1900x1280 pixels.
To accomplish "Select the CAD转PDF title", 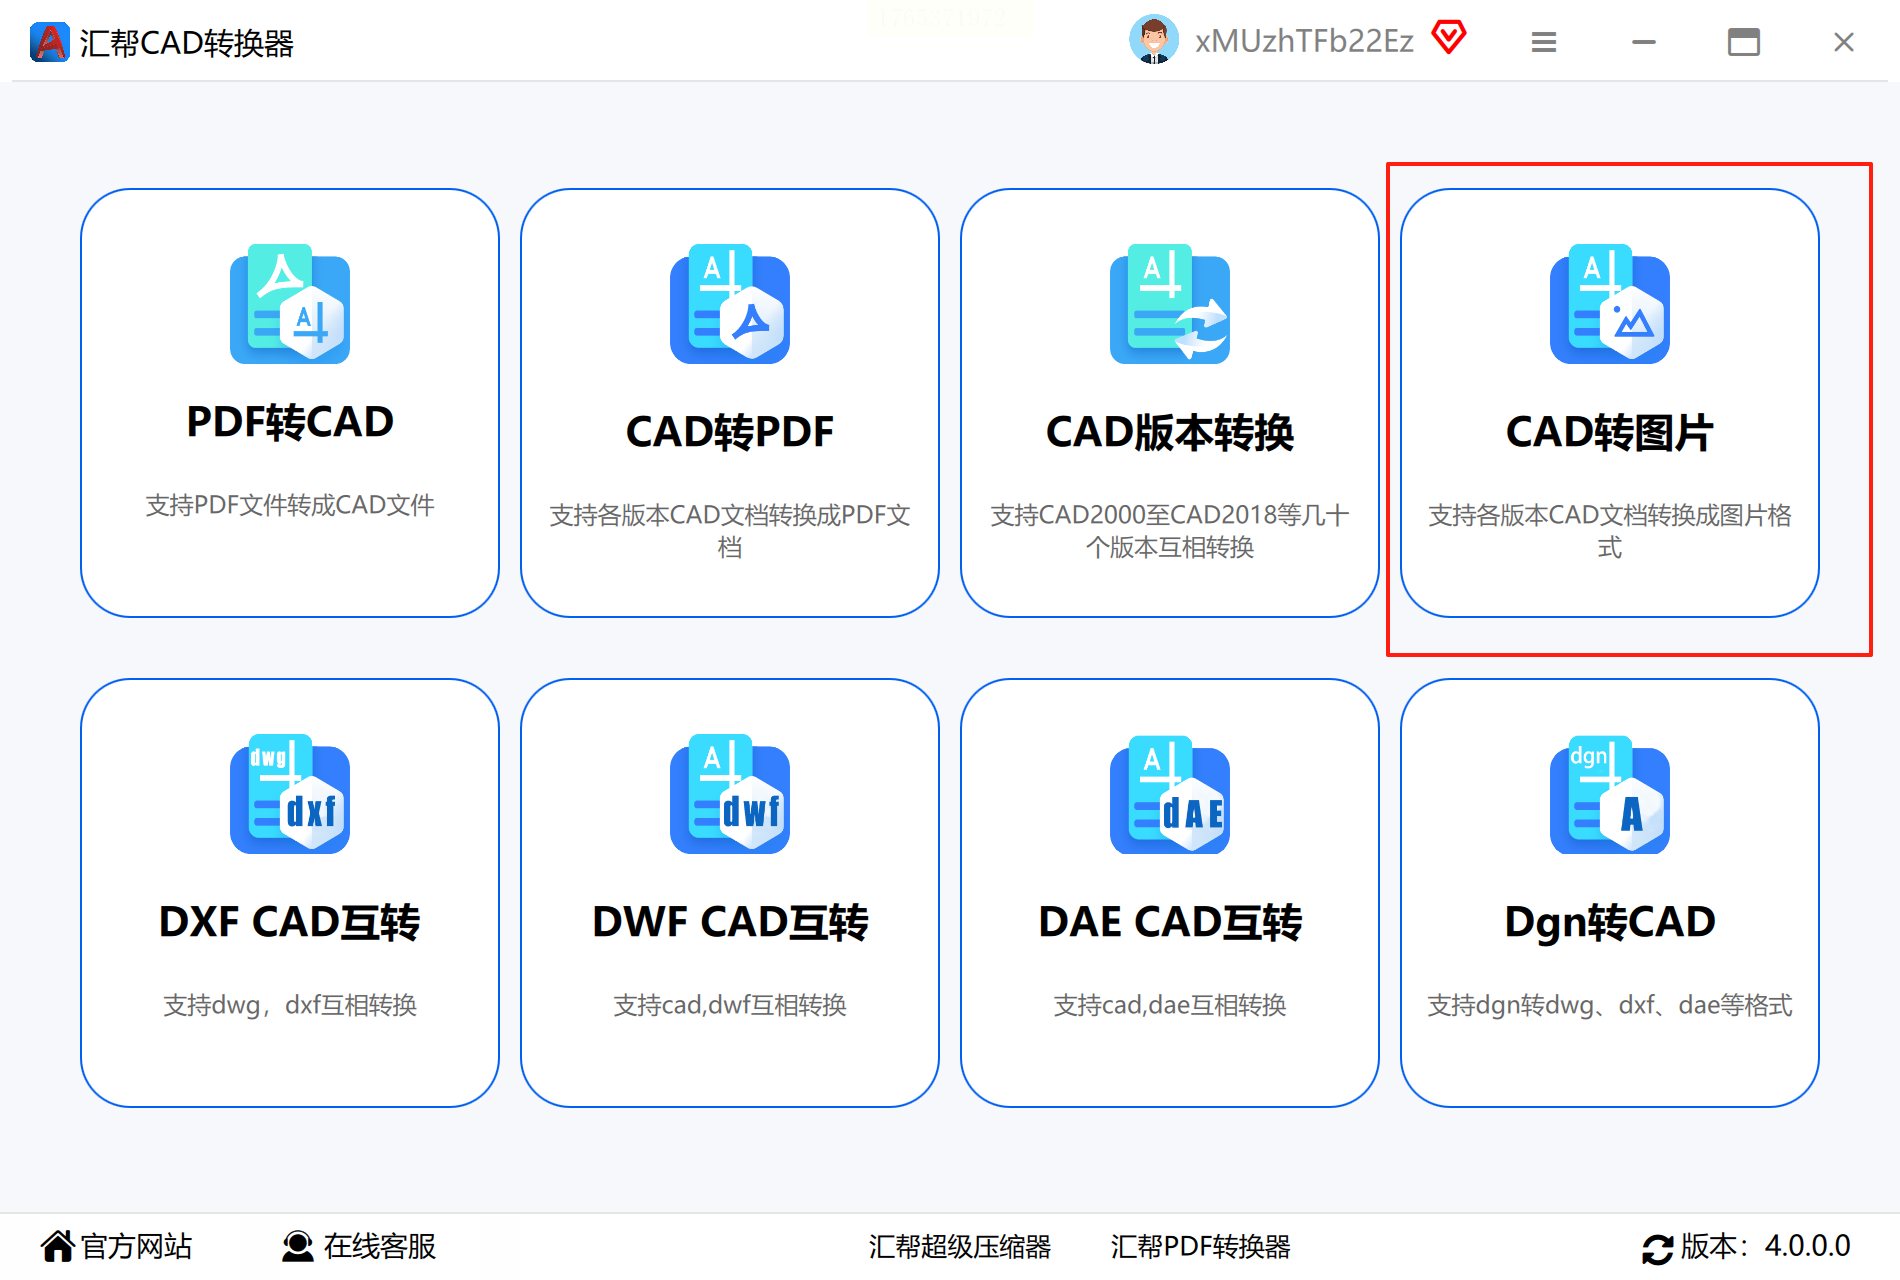I will [730, 432].
